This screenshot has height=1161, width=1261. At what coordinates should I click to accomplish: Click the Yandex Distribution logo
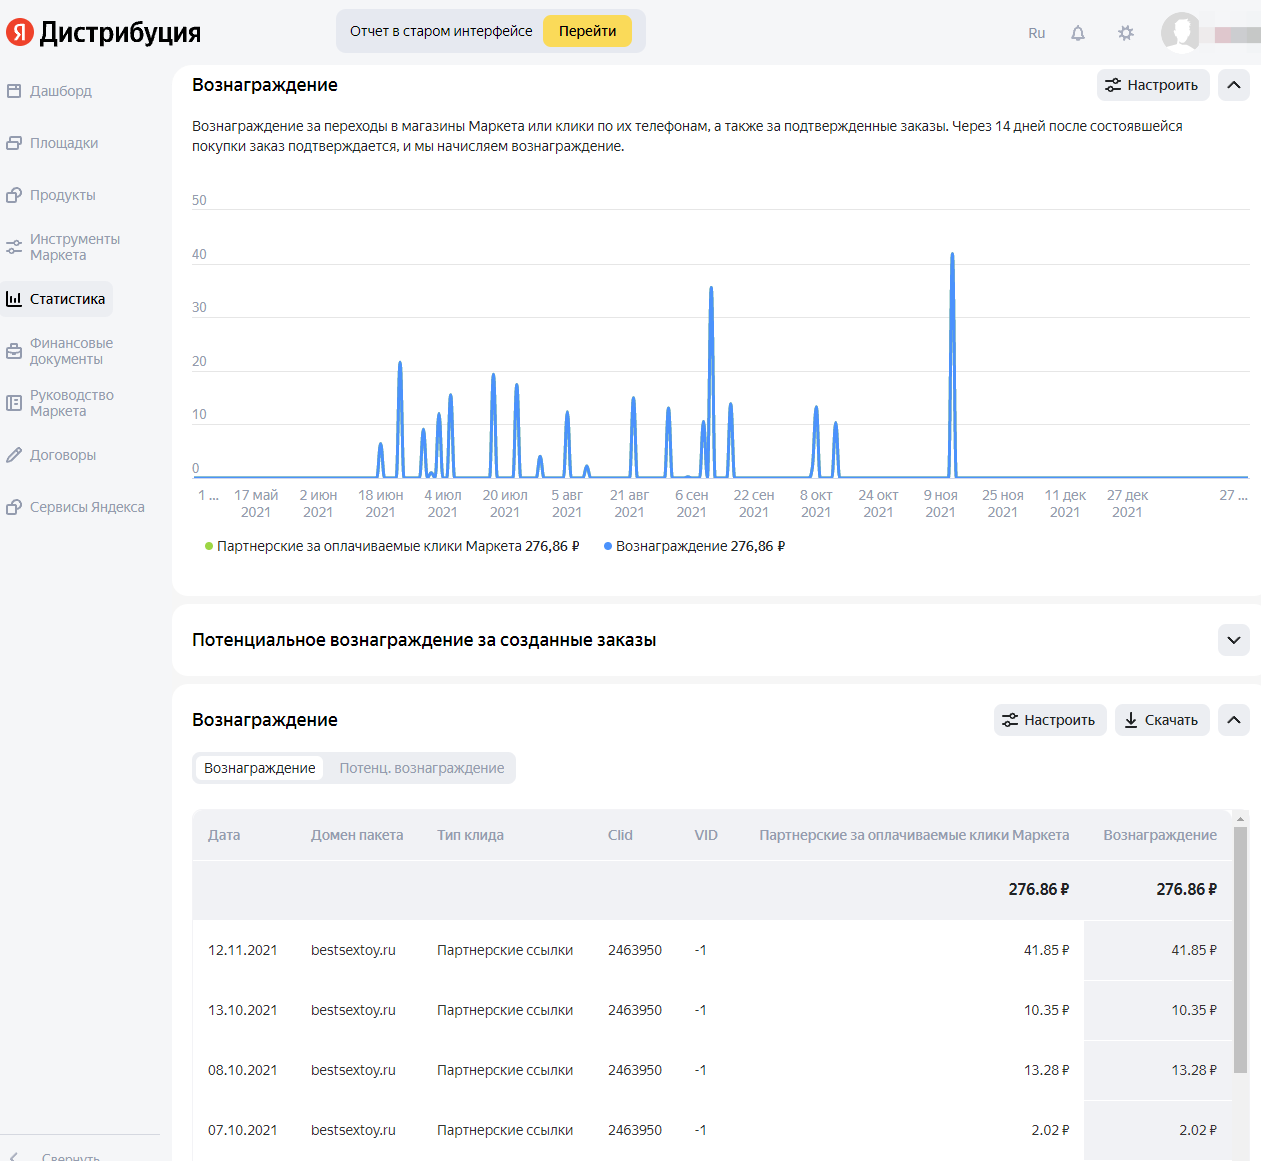(103, 32)
